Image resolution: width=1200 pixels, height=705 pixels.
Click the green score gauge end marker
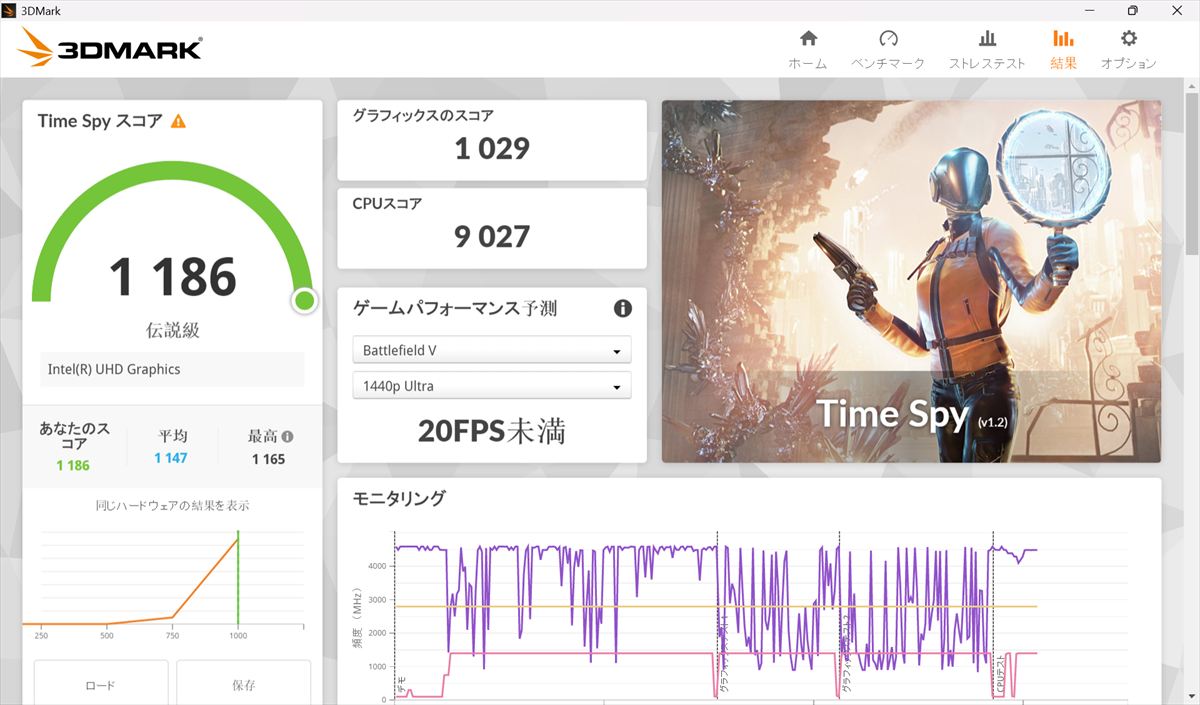pos(304,300)
